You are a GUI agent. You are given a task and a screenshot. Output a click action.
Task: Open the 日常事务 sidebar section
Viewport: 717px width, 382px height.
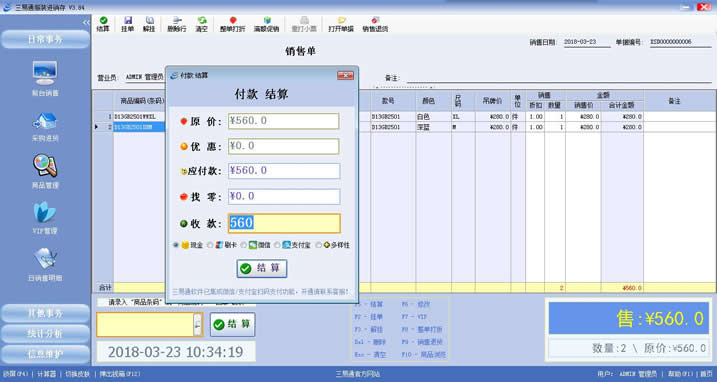[45, 39]
